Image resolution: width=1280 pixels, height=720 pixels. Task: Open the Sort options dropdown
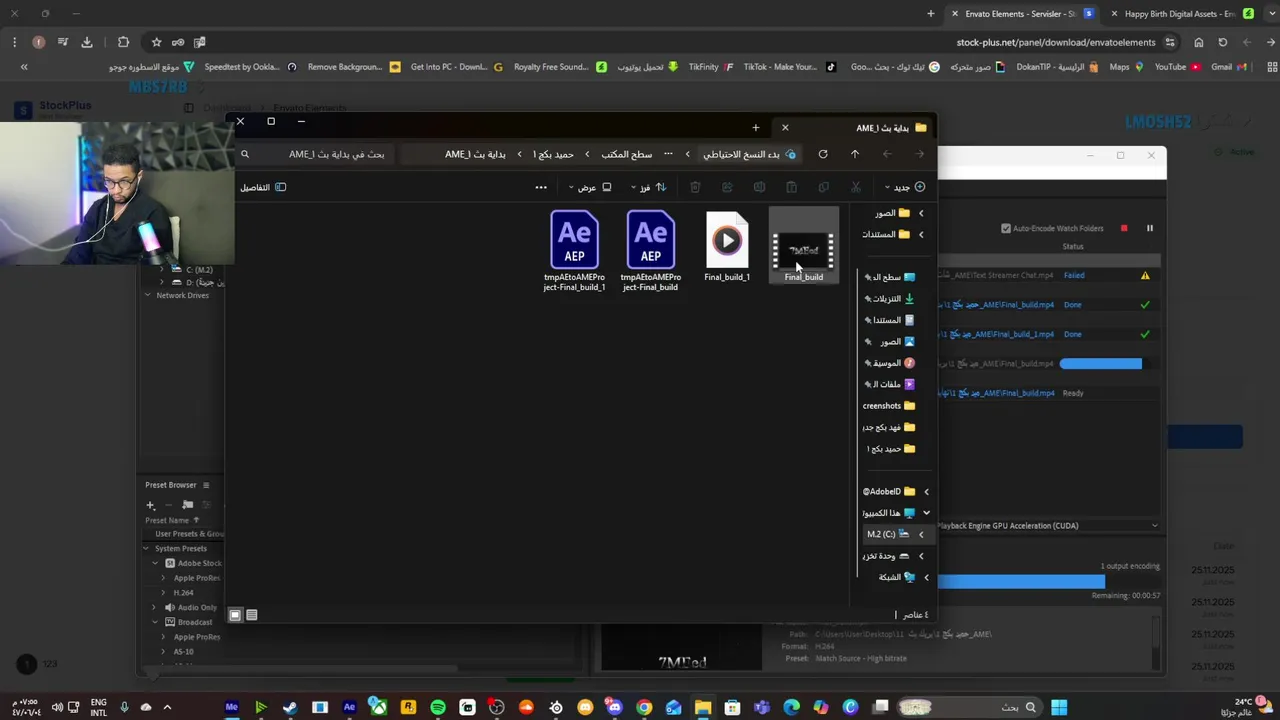(648, 187)
